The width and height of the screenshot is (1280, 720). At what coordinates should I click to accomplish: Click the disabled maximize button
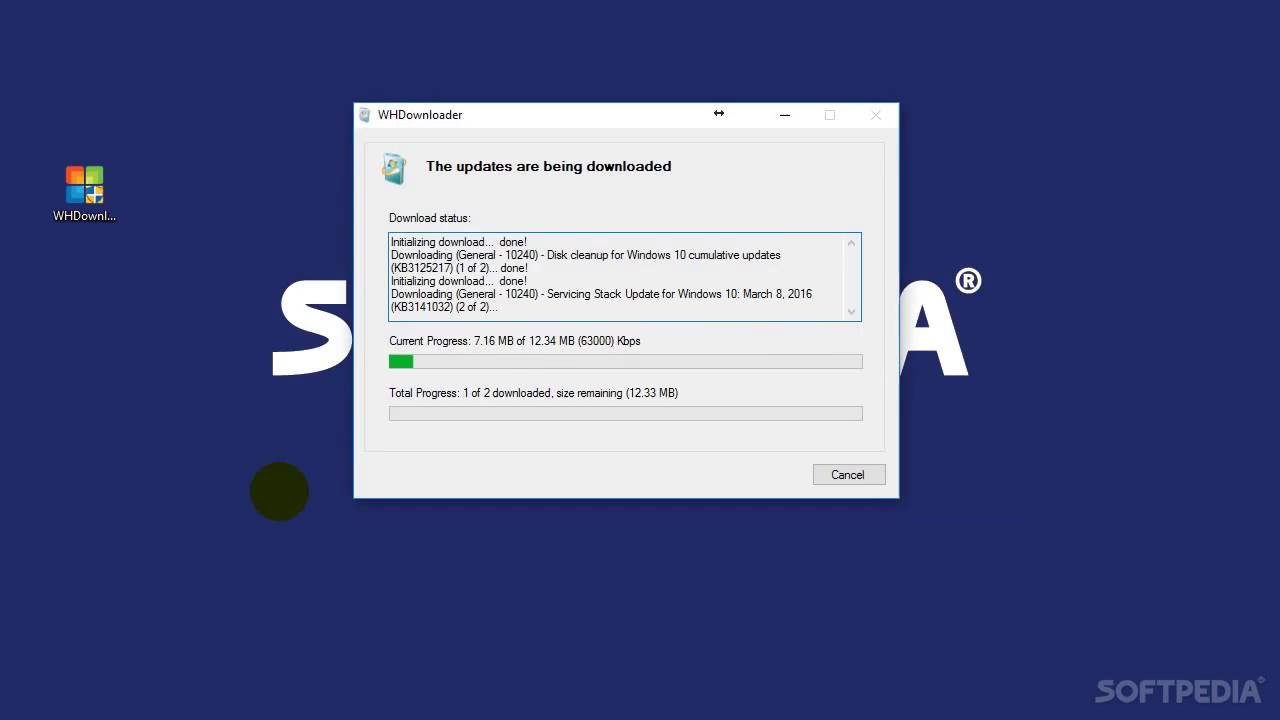pos(830,115)
